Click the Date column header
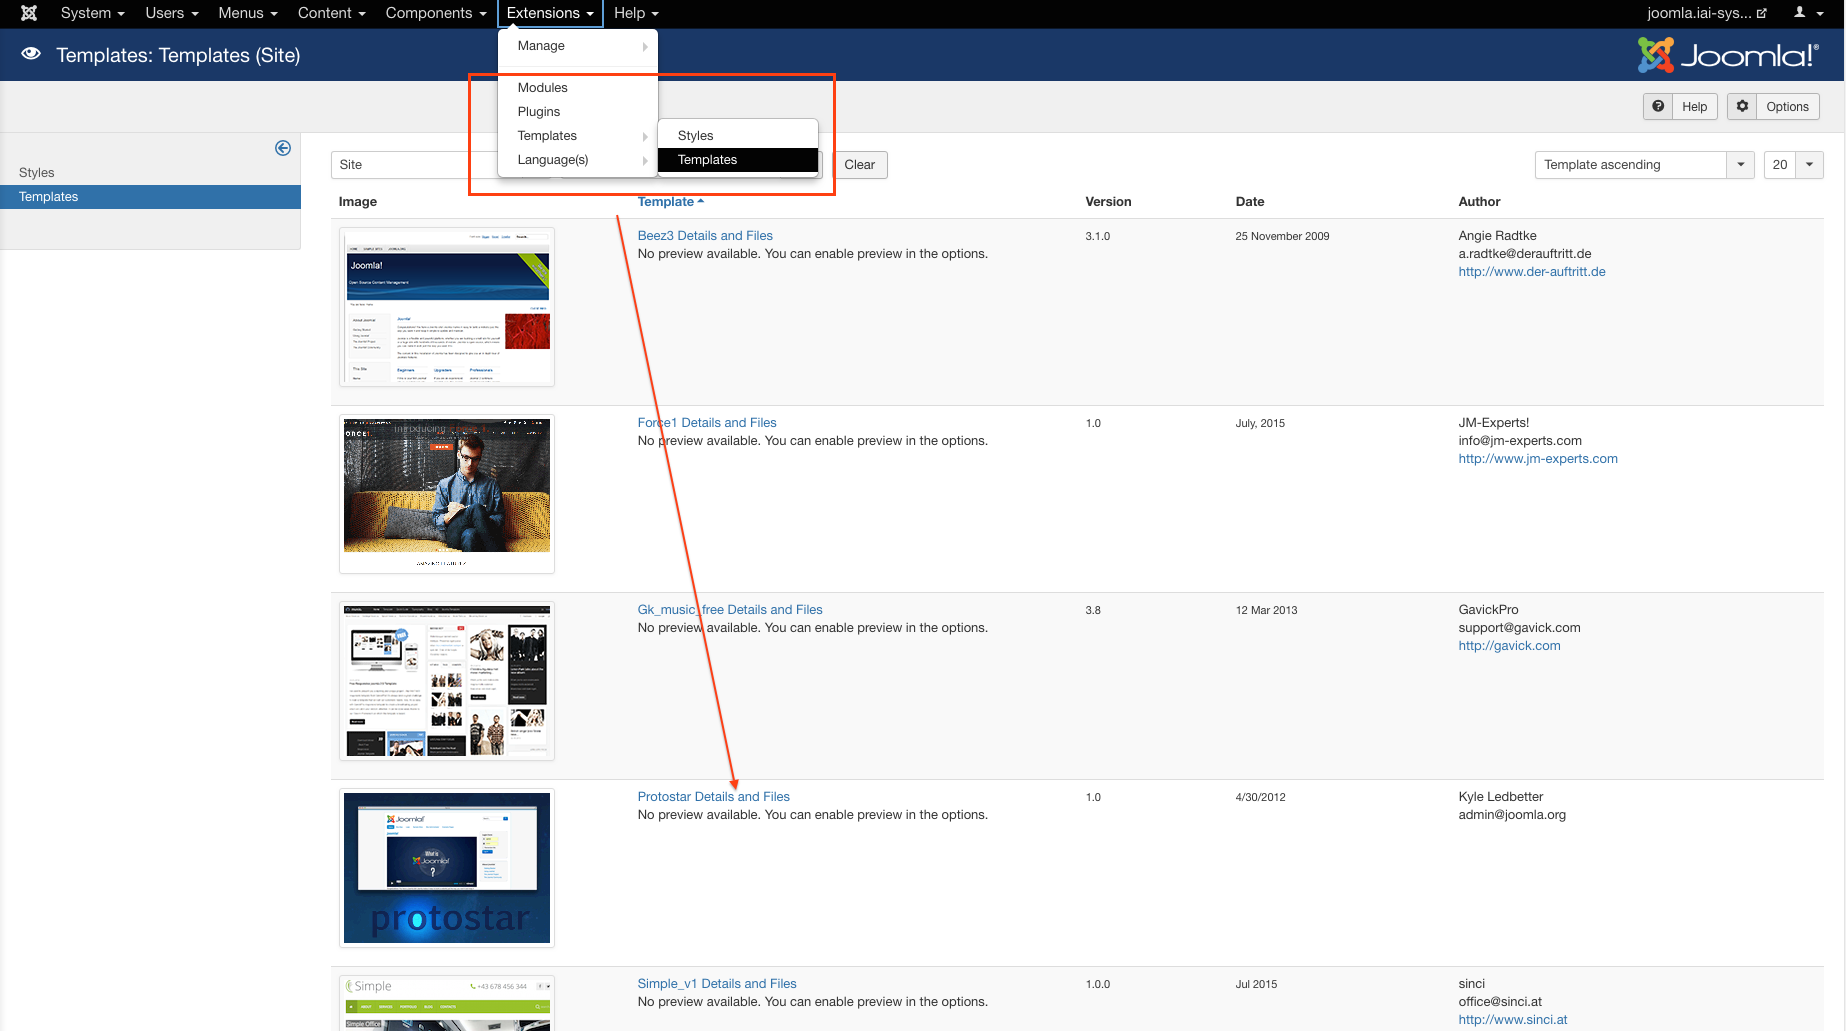This screenshot has height=1031, width=1846. click(x=1250, y=202)
